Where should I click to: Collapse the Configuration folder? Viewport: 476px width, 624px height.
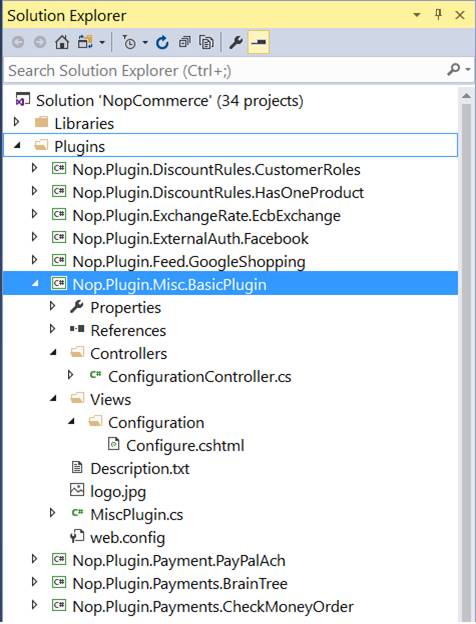[71, 421]
